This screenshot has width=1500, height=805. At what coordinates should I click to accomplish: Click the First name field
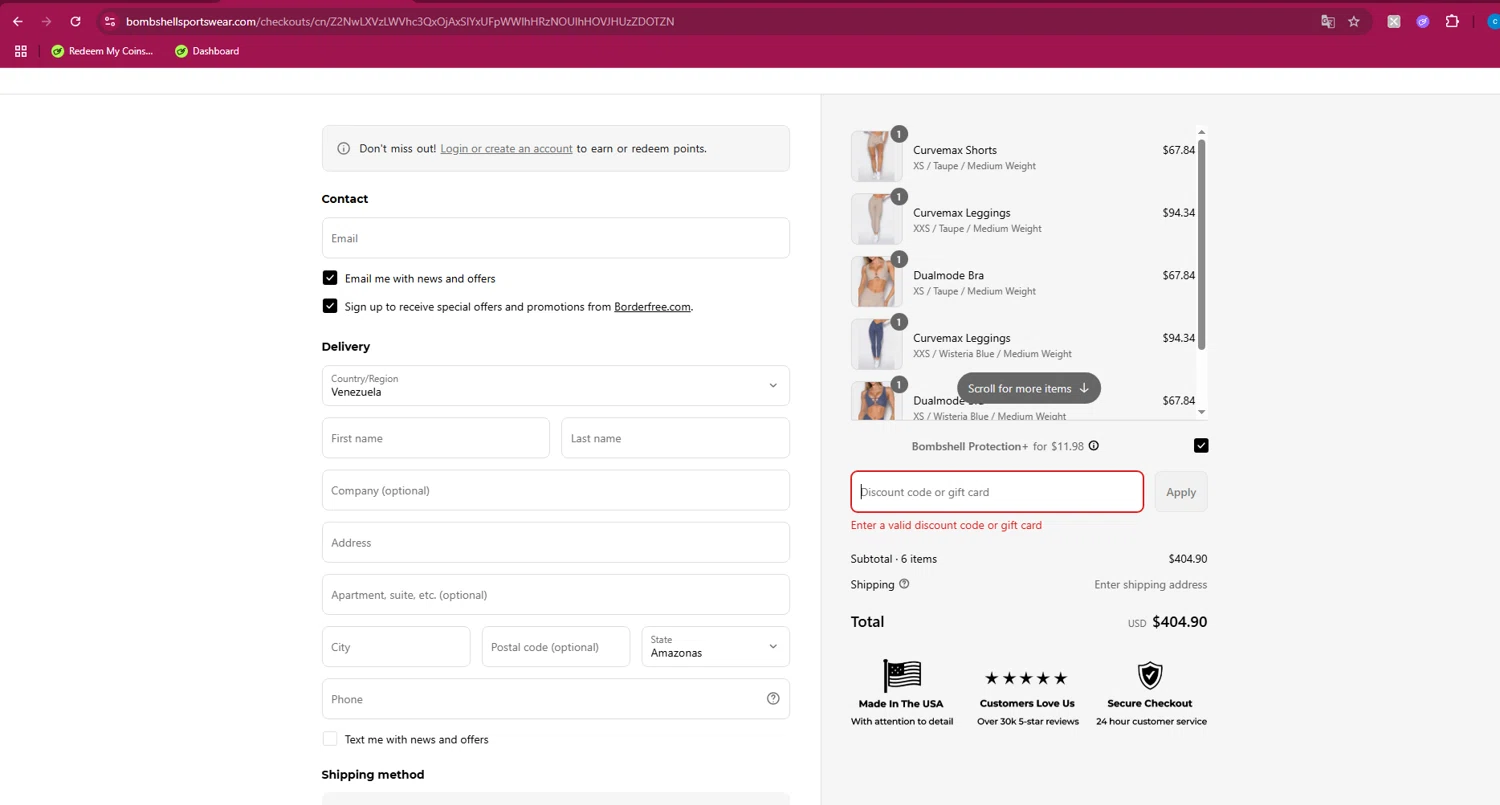coord(435,438)
